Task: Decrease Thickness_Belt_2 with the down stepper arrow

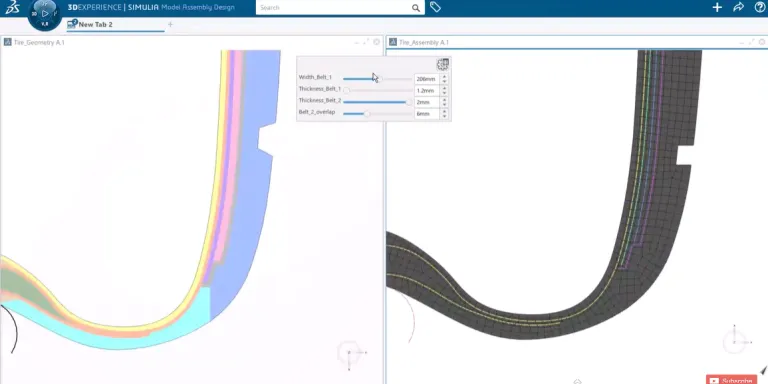Action: (x=444, y=105)
